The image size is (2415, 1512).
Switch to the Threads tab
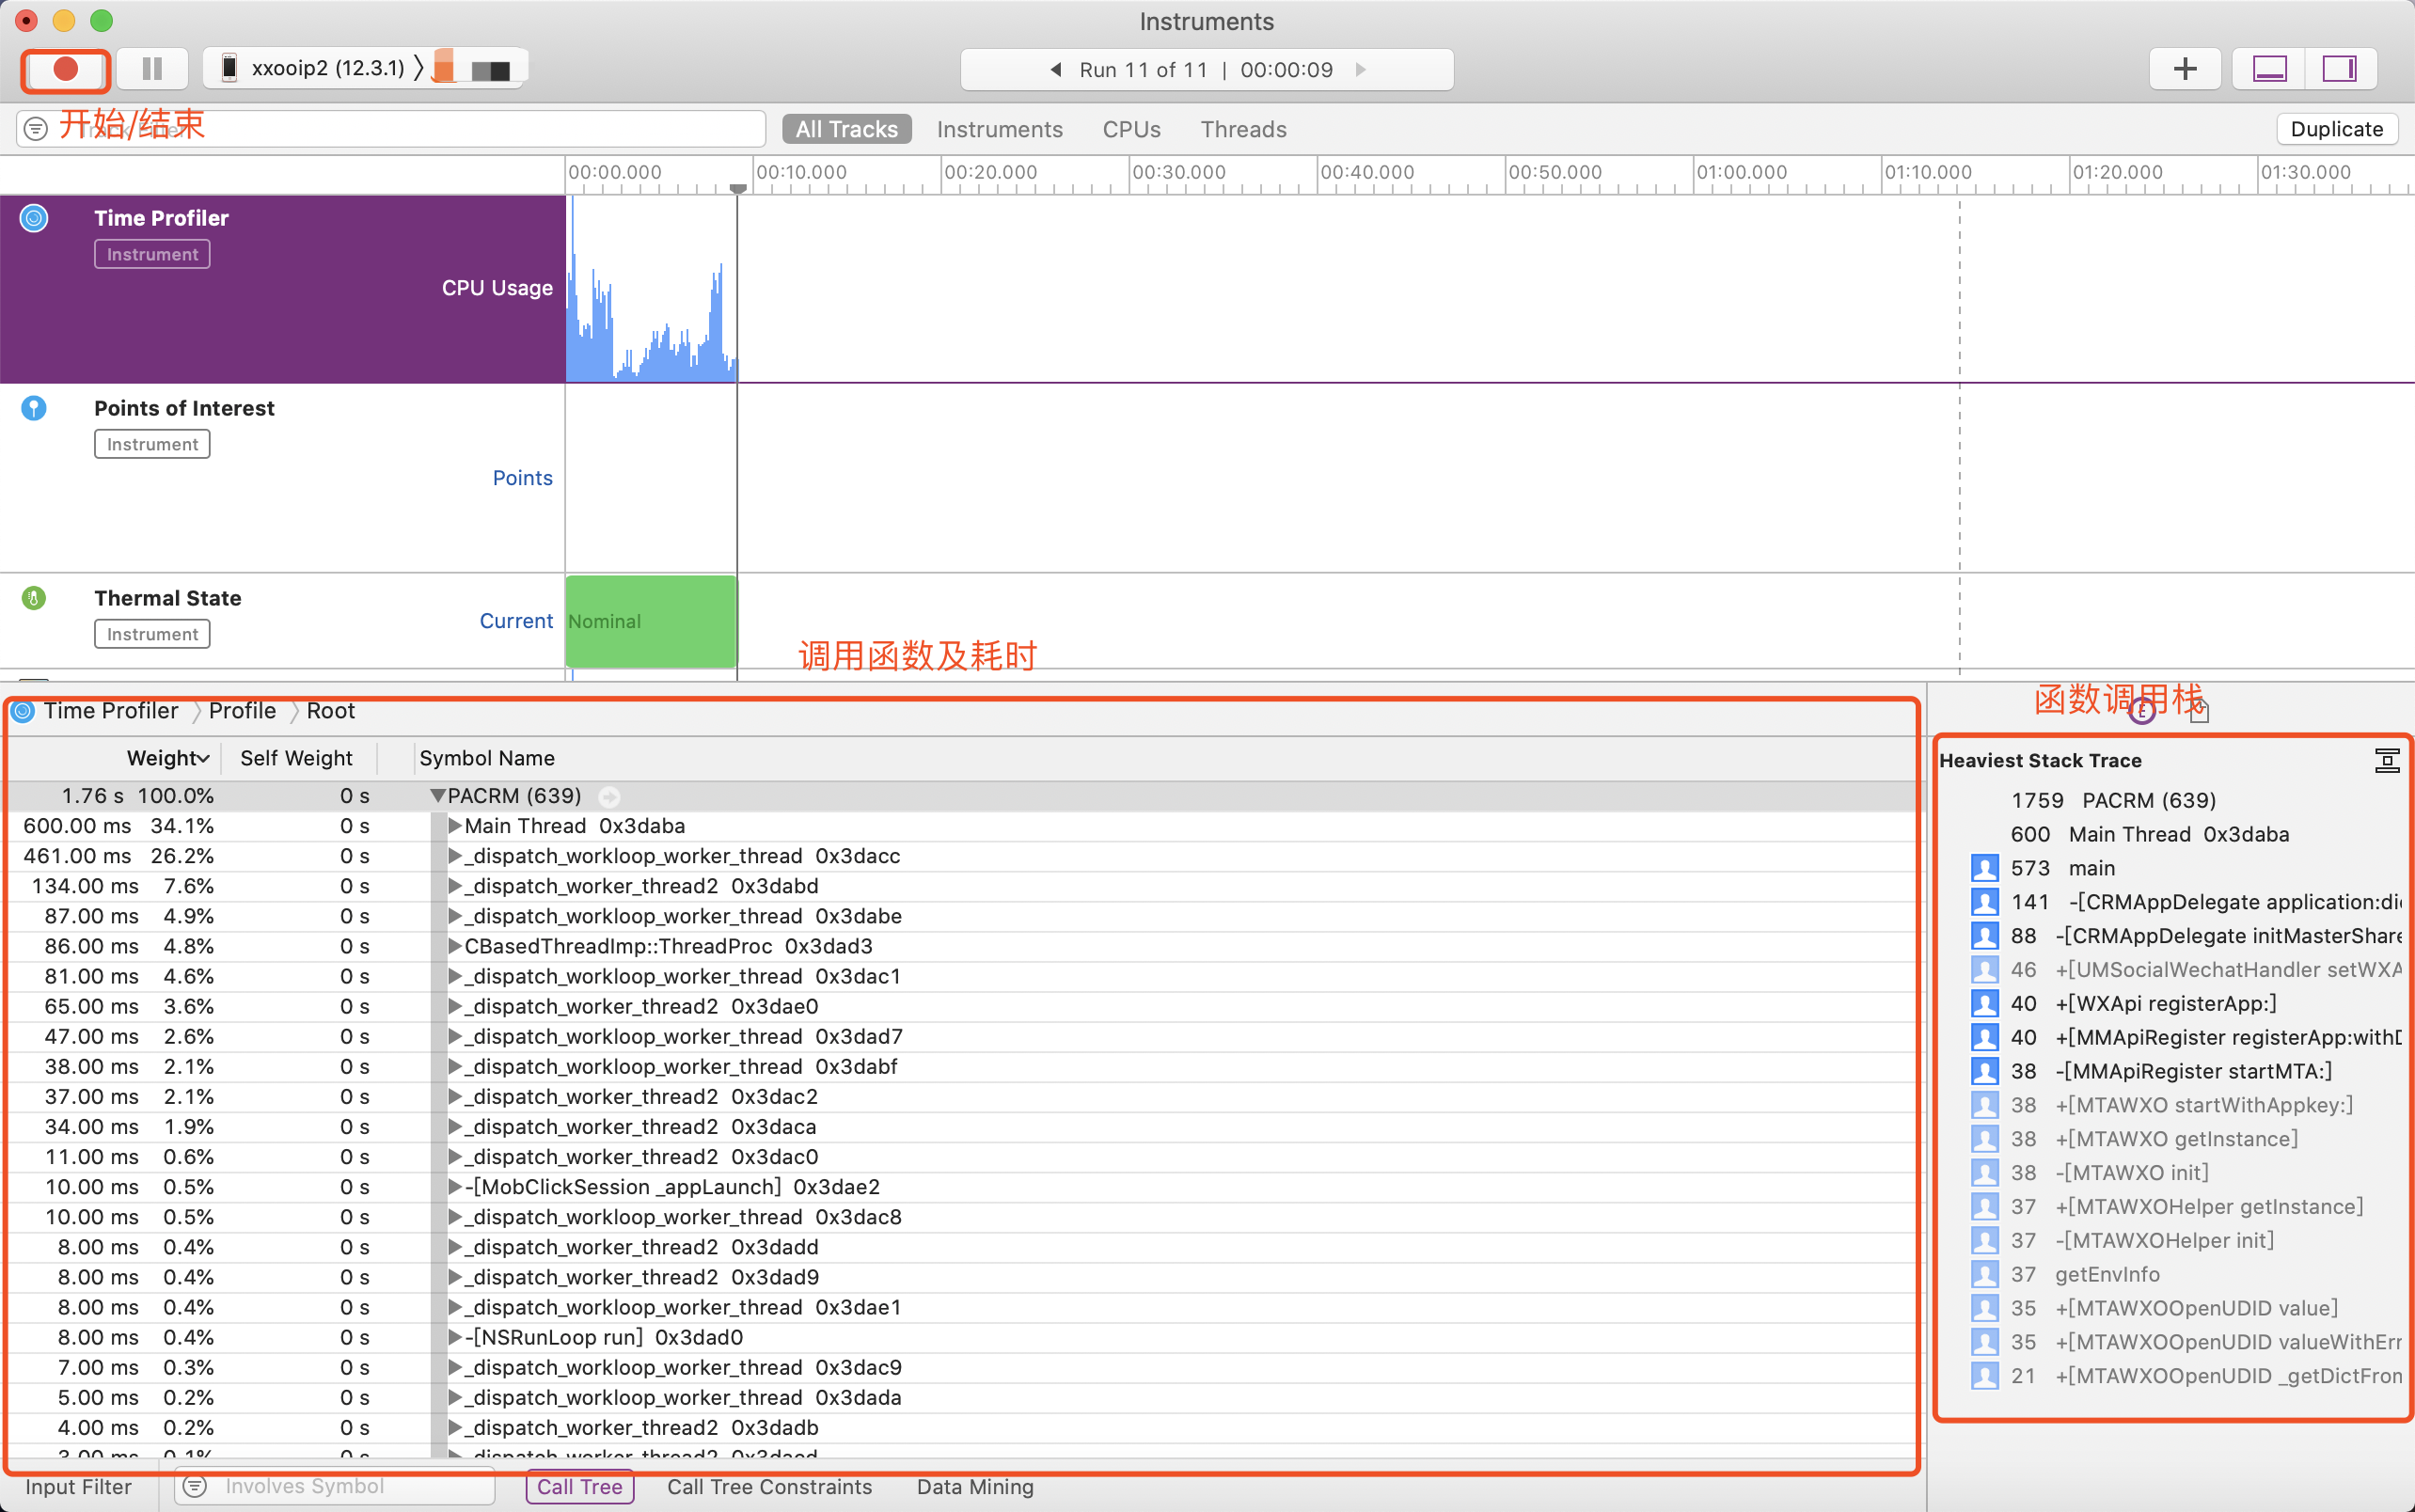click(x=1243, y=129)
